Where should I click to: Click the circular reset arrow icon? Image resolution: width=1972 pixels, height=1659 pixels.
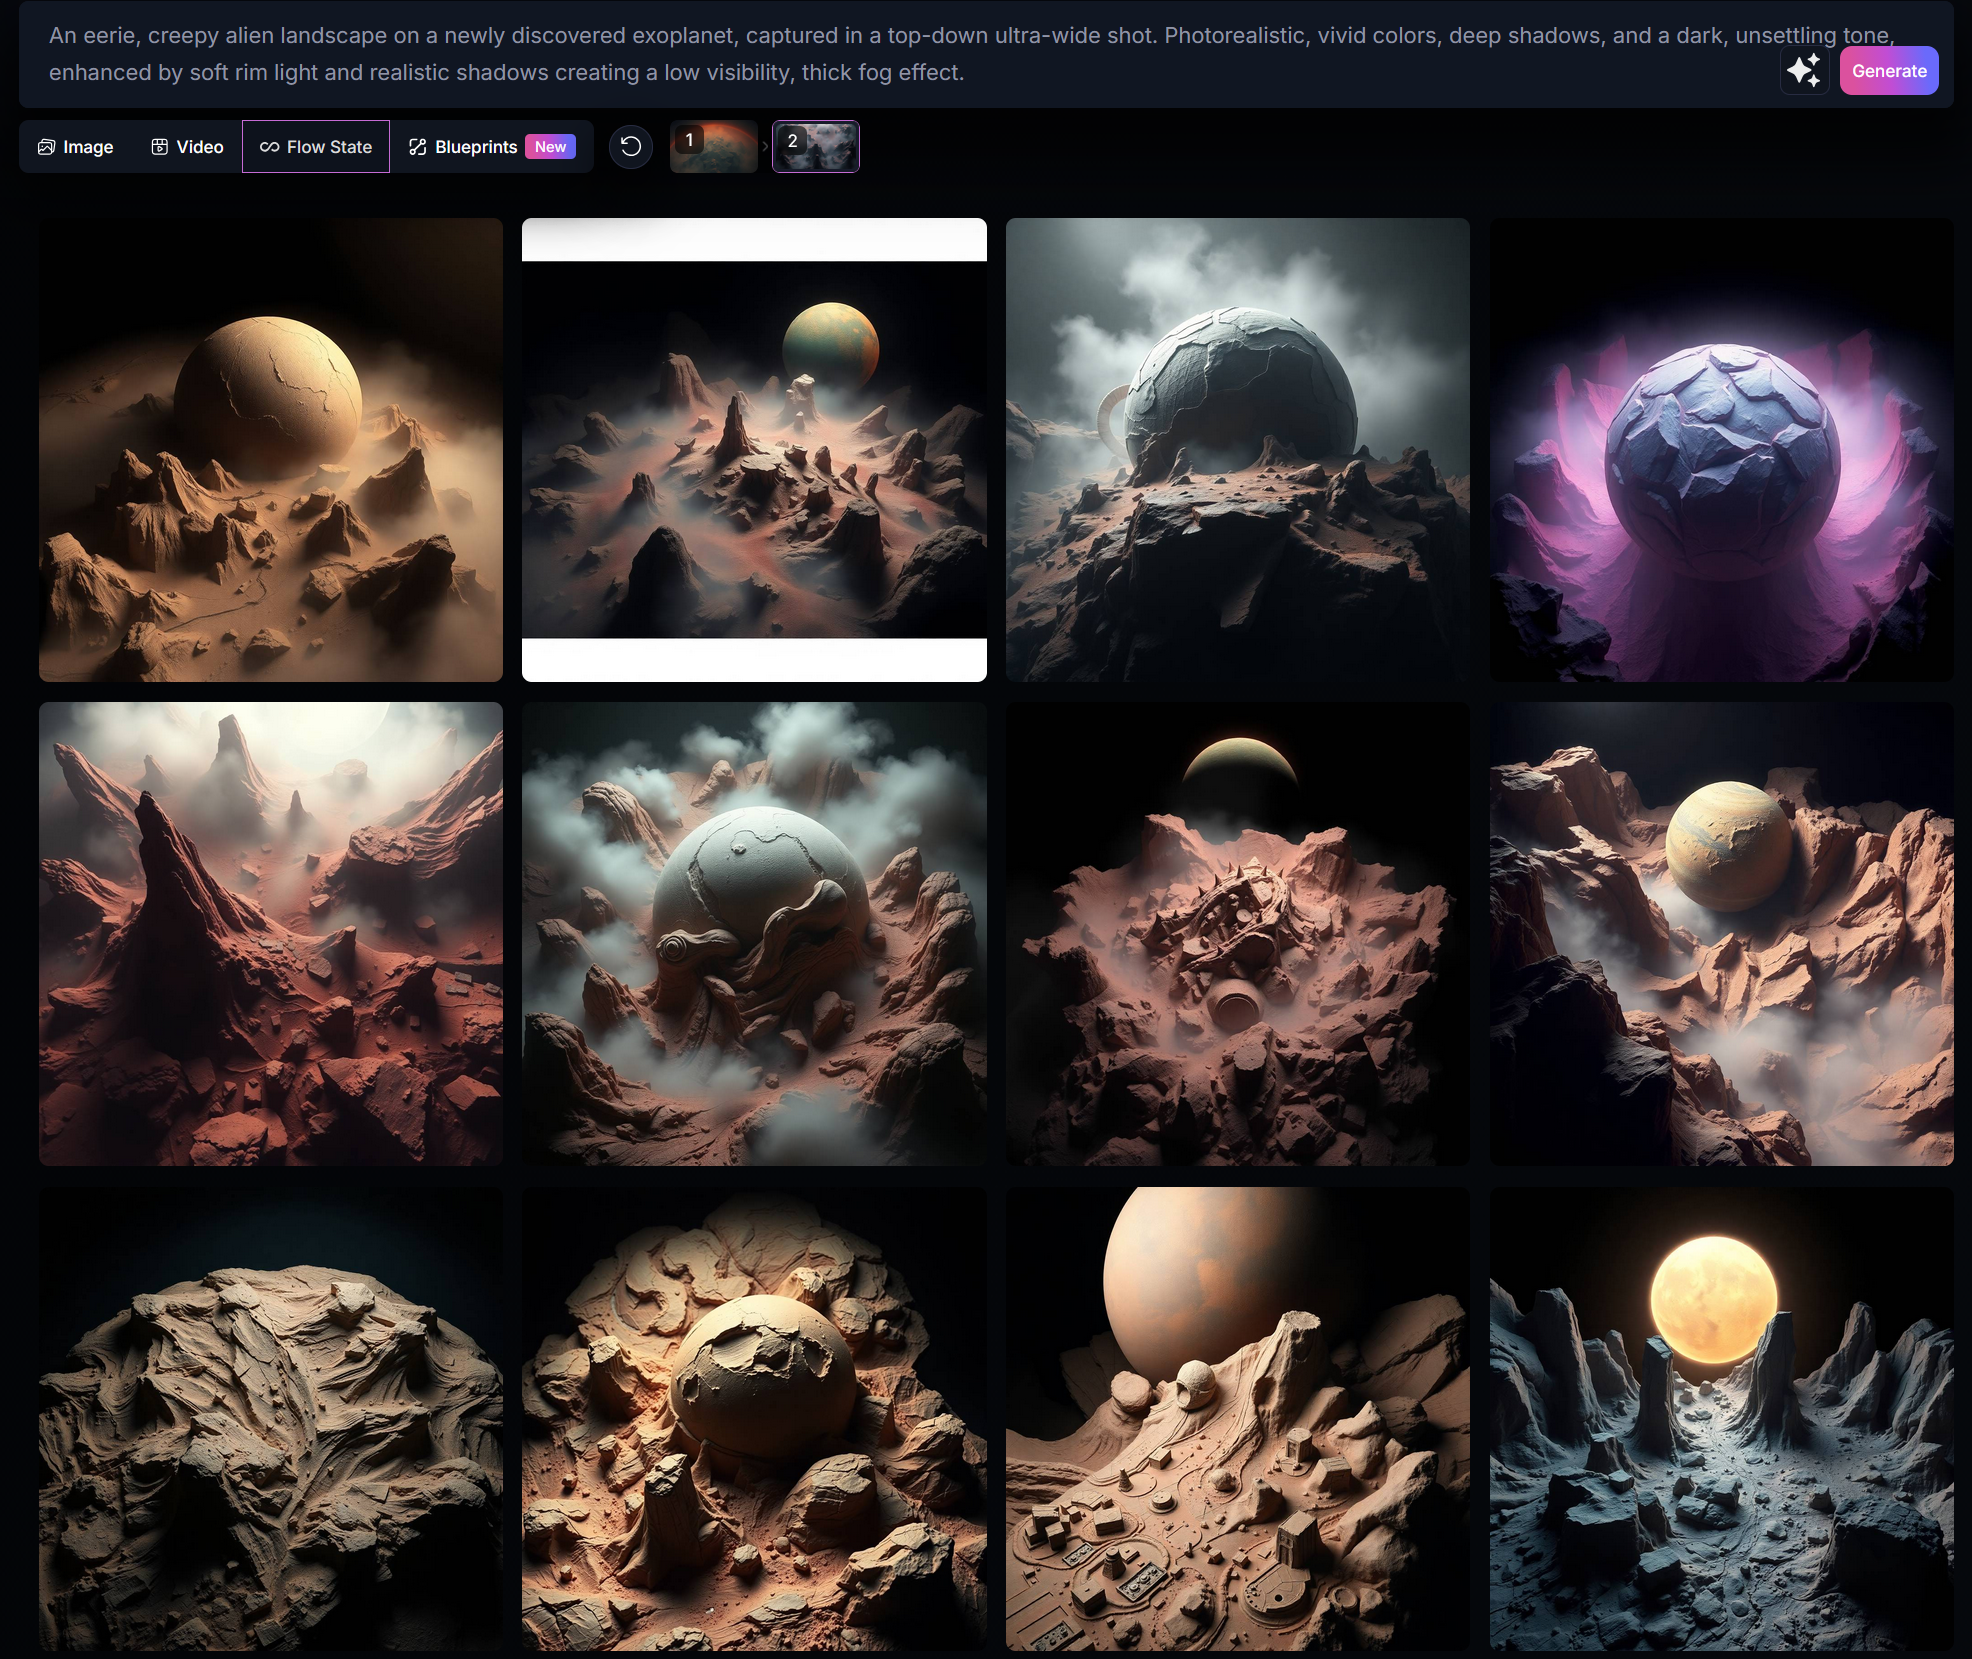[631, 147]
